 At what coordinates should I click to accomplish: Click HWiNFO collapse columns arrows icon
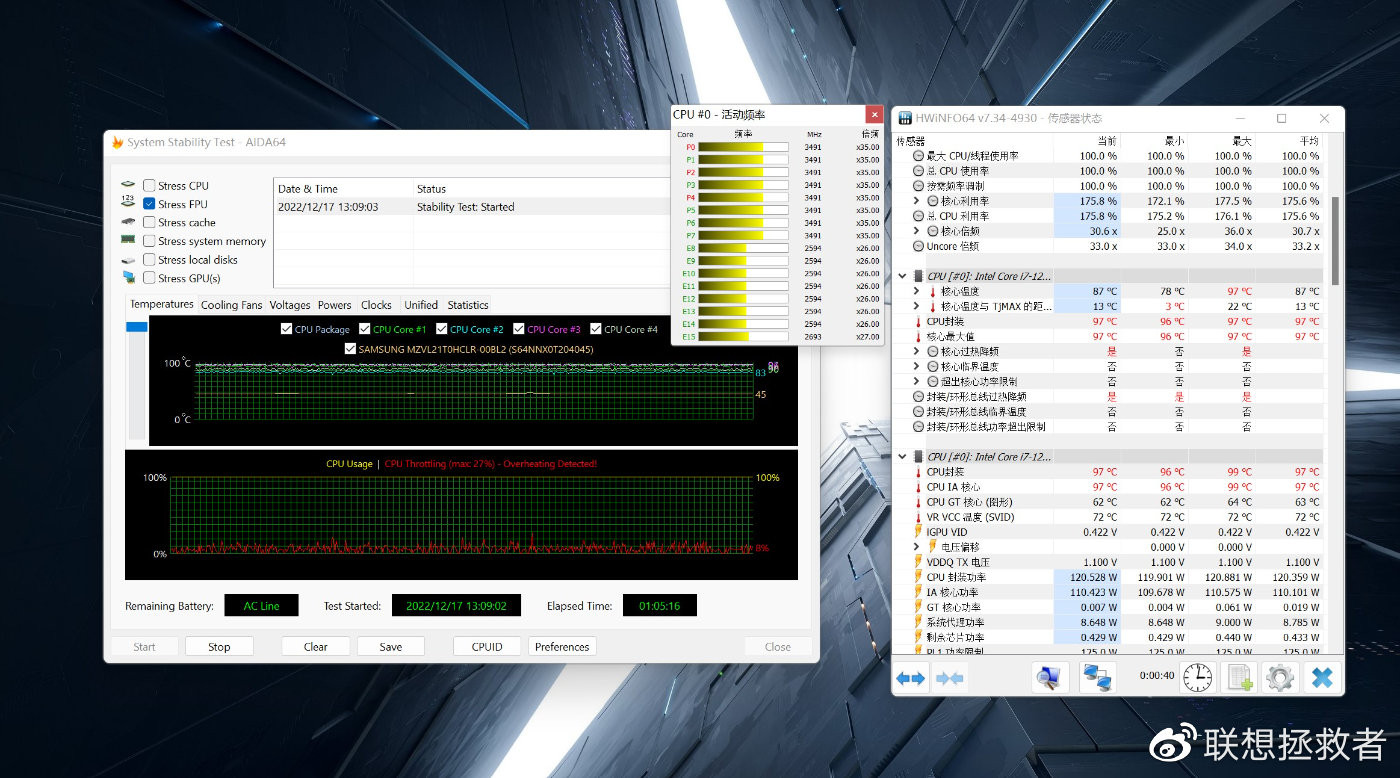pos(949,678)
